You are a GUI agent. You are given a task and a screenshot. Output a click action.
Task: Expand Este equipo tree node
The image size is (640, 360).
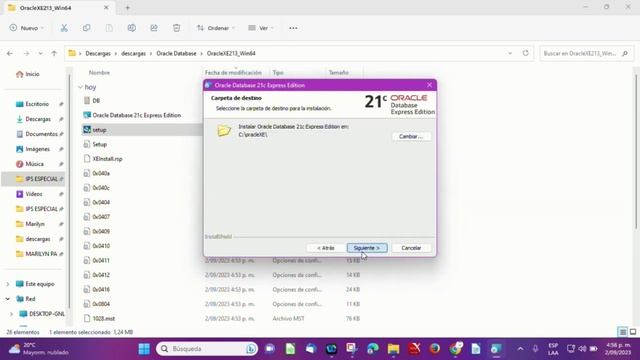[x=8, y=284]
